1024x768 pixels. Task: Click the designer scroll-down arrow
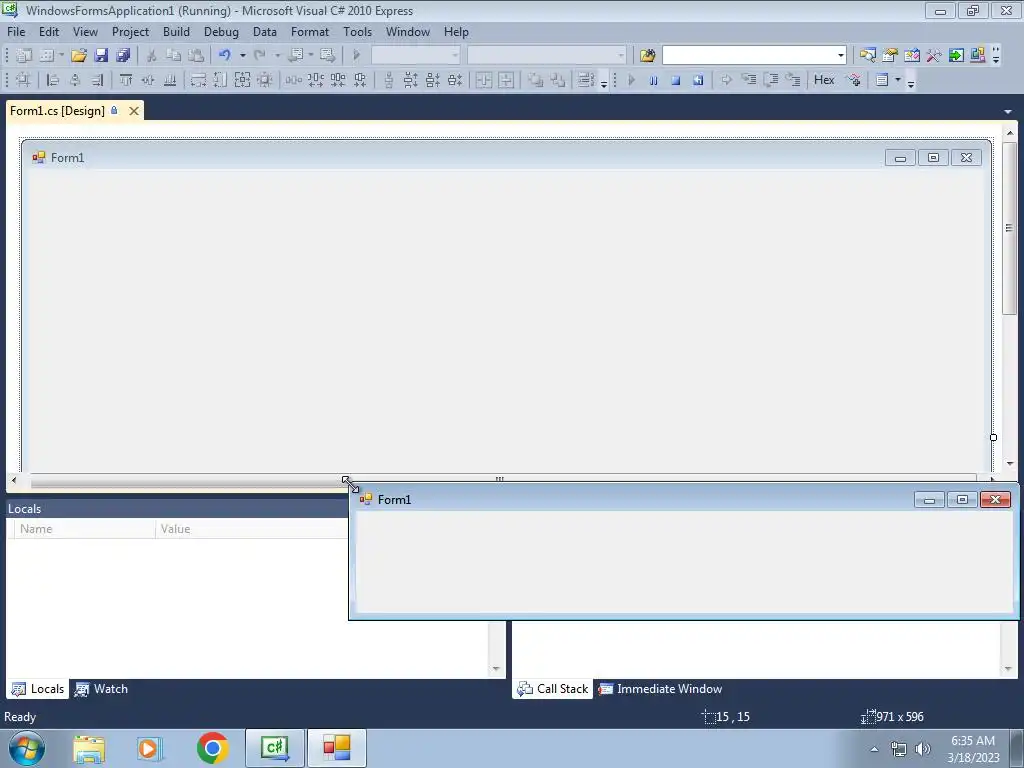[x=1010, y=463]
